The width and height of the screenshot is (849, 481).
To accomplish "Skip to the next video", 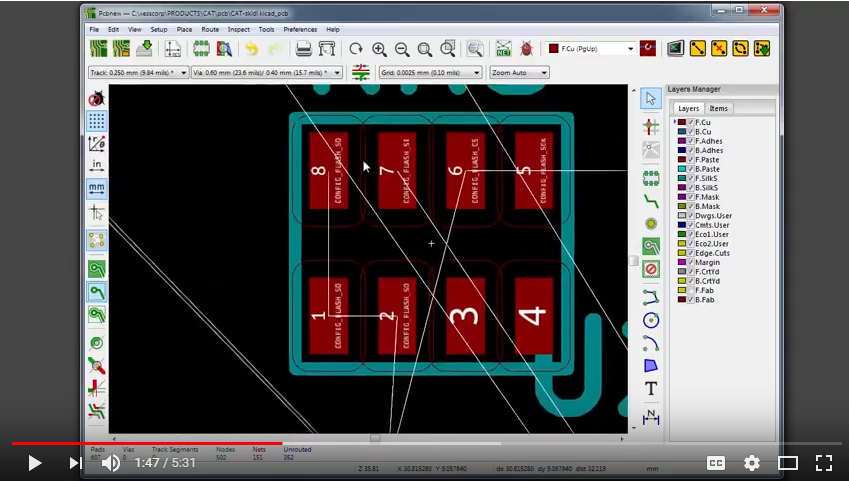I will click(x=75, y=463).
